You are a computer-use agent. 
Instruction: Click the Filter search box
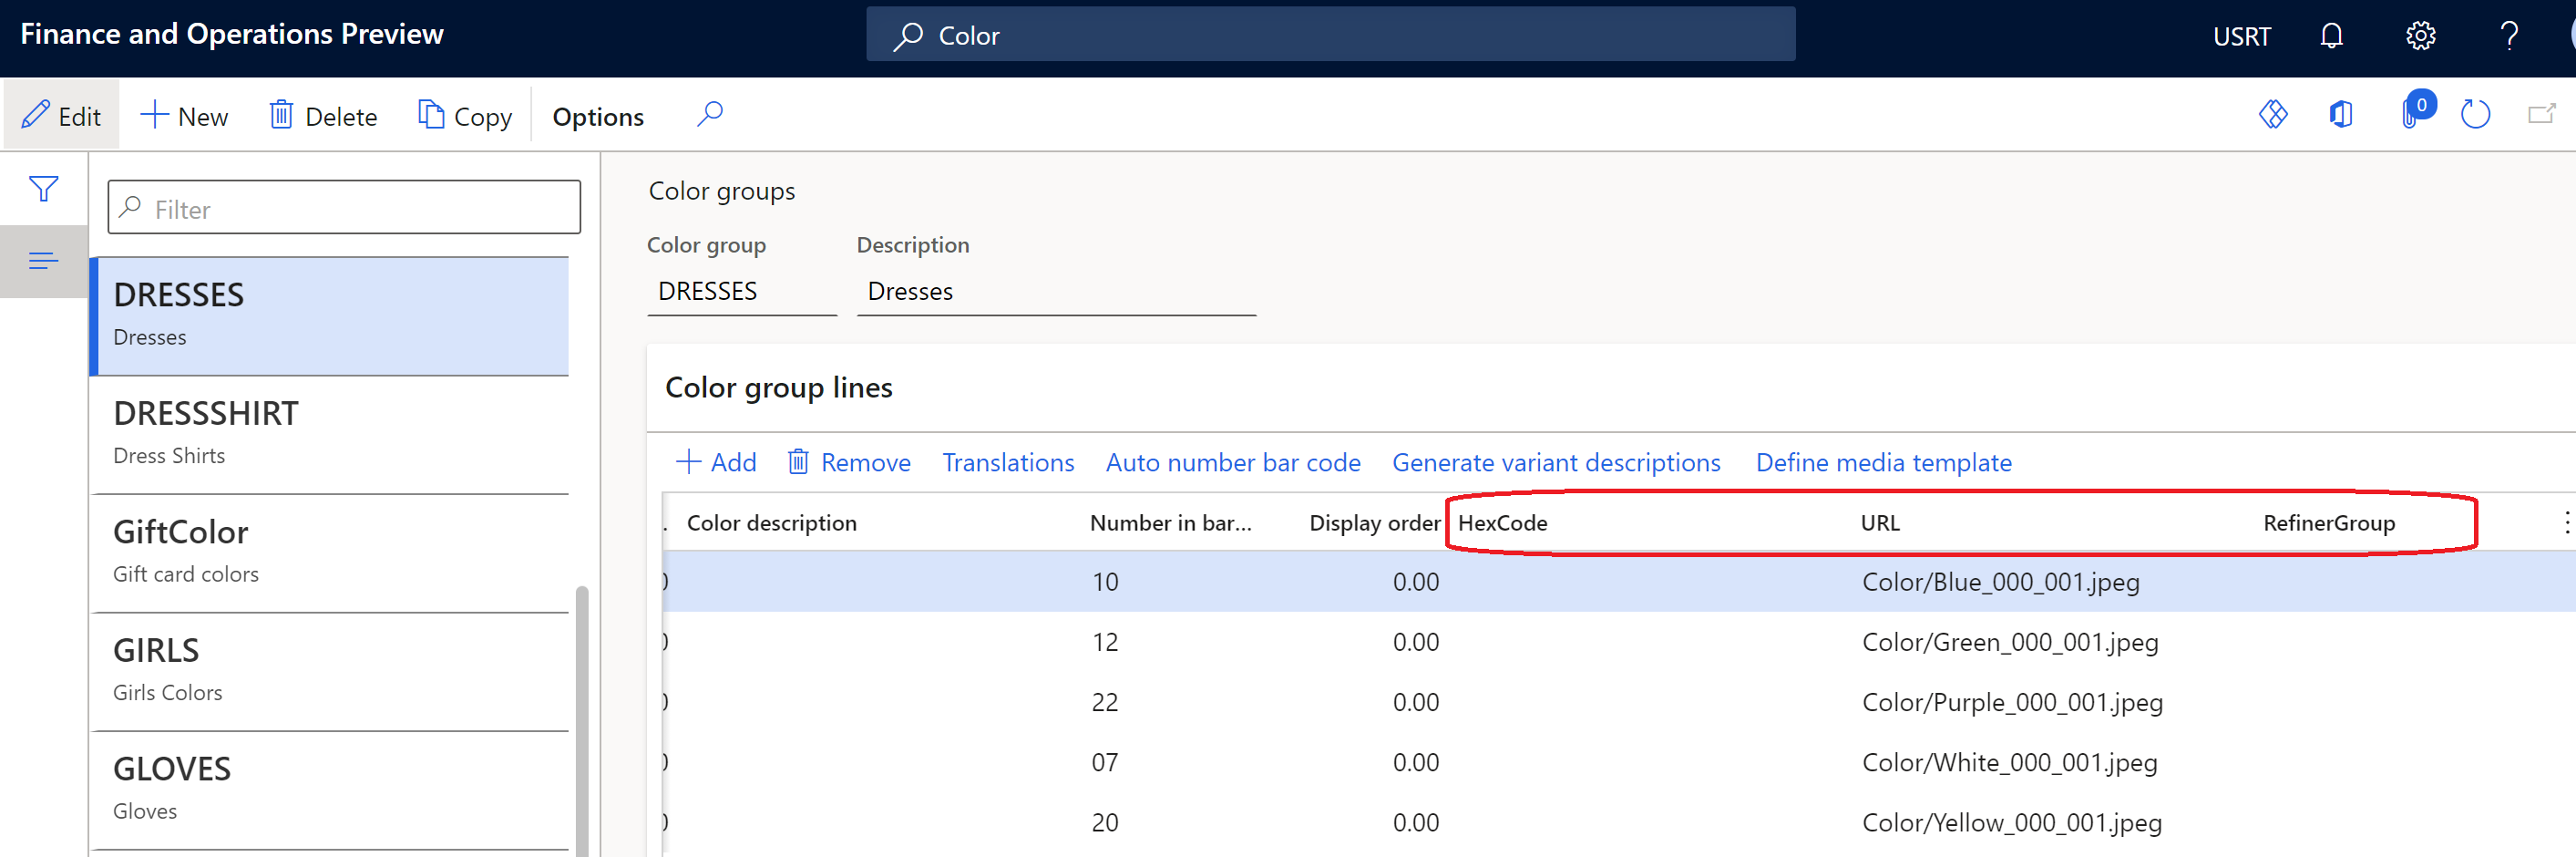(x=344, y=208)
